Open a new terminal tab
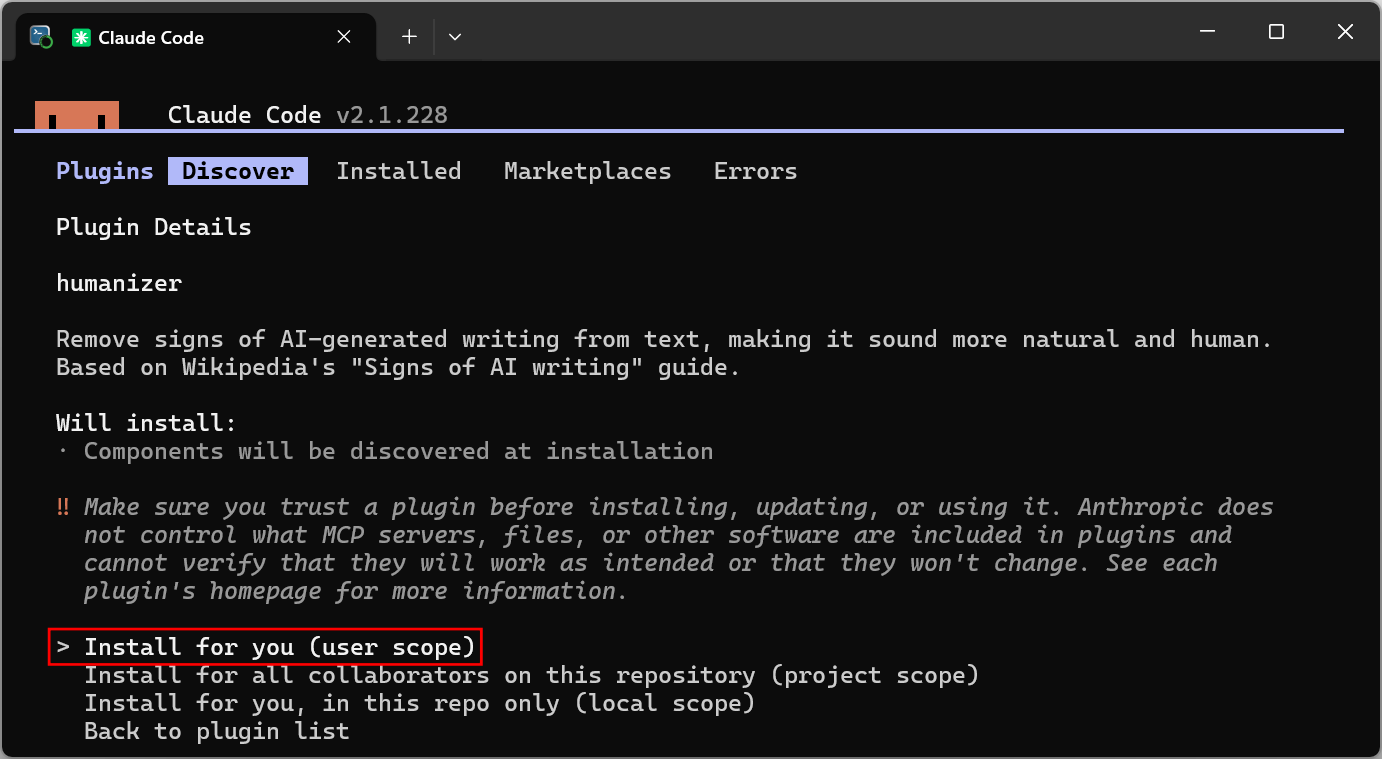 click(409, 37)
